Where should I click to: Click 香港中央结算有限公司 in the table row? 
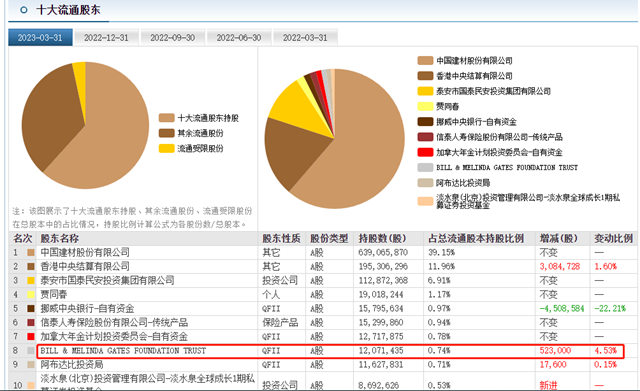point(85,267)
